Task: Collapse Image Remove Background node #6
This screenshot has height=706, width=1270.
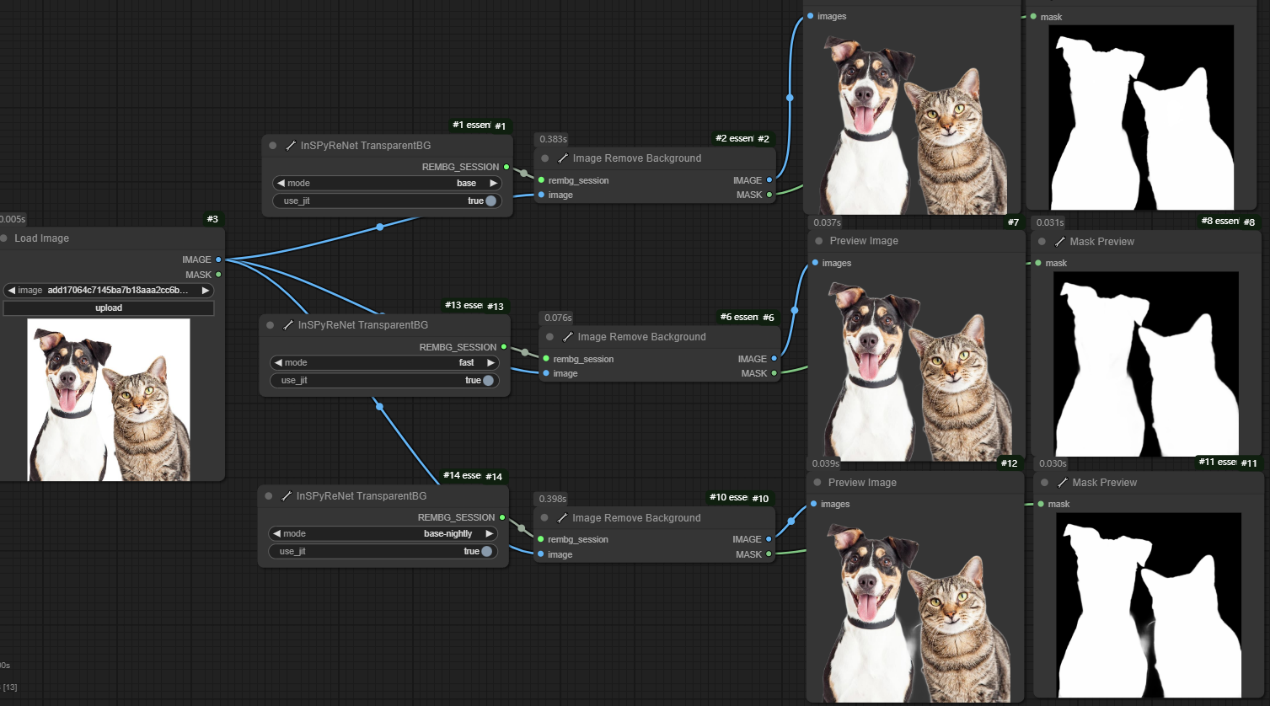Action: [x=548, y=337]
